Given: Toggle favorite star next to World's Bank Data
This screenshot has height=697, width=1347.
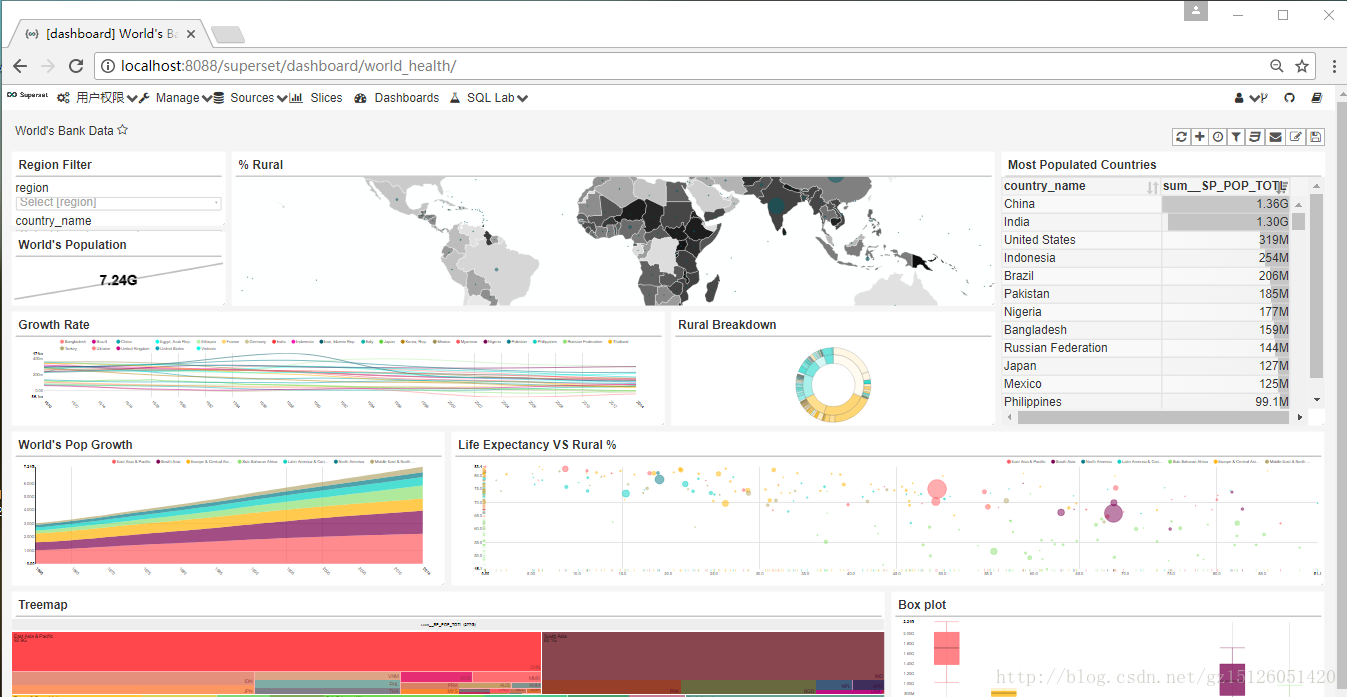Looking at the screenshot, I should (x=123, y=130).
